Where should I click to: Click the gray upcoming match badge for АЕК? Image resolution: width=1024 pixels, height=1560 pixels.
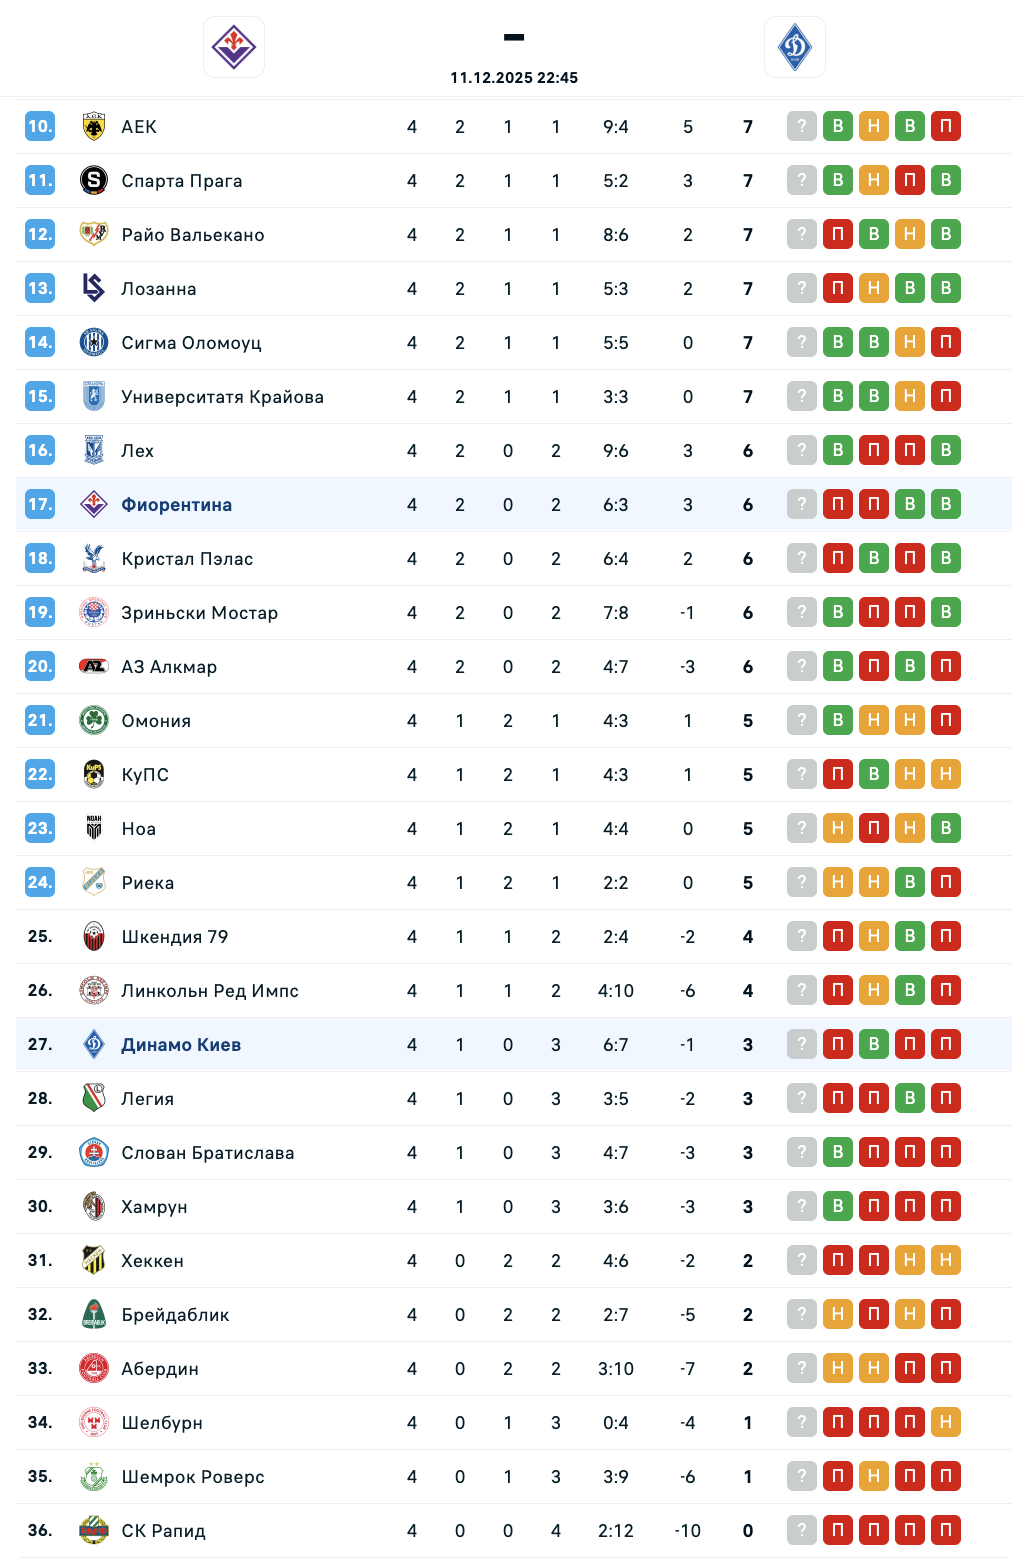point(802,127)
